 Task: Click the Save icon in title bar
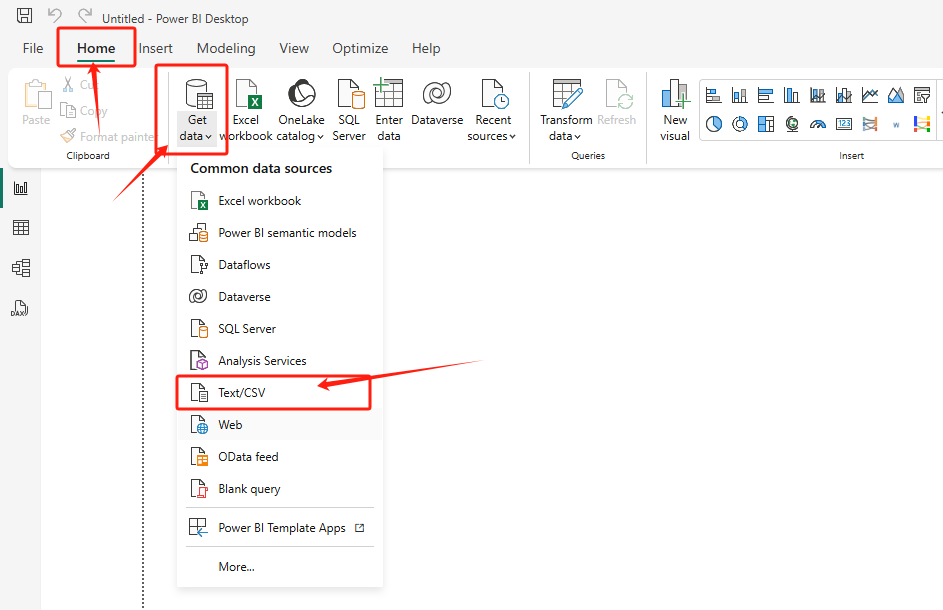(24, 16)
